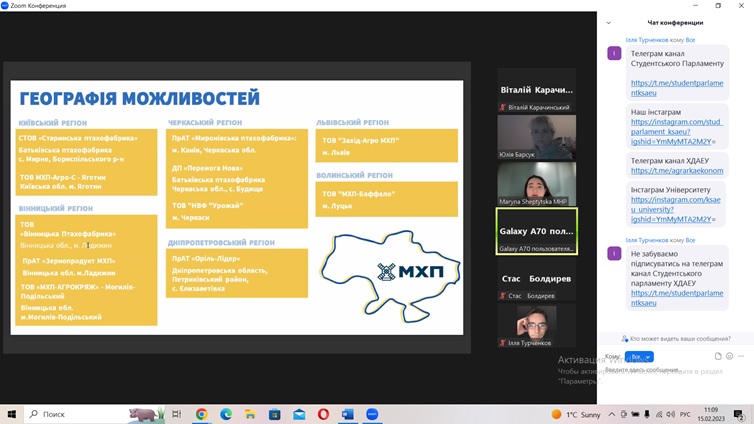Image resolution: width=754 pixels, height=424 pixels.
Task: Click 'КИЇВСЬКИЙ РЕГІОН' heading on slide
Action: click(53, 123)
